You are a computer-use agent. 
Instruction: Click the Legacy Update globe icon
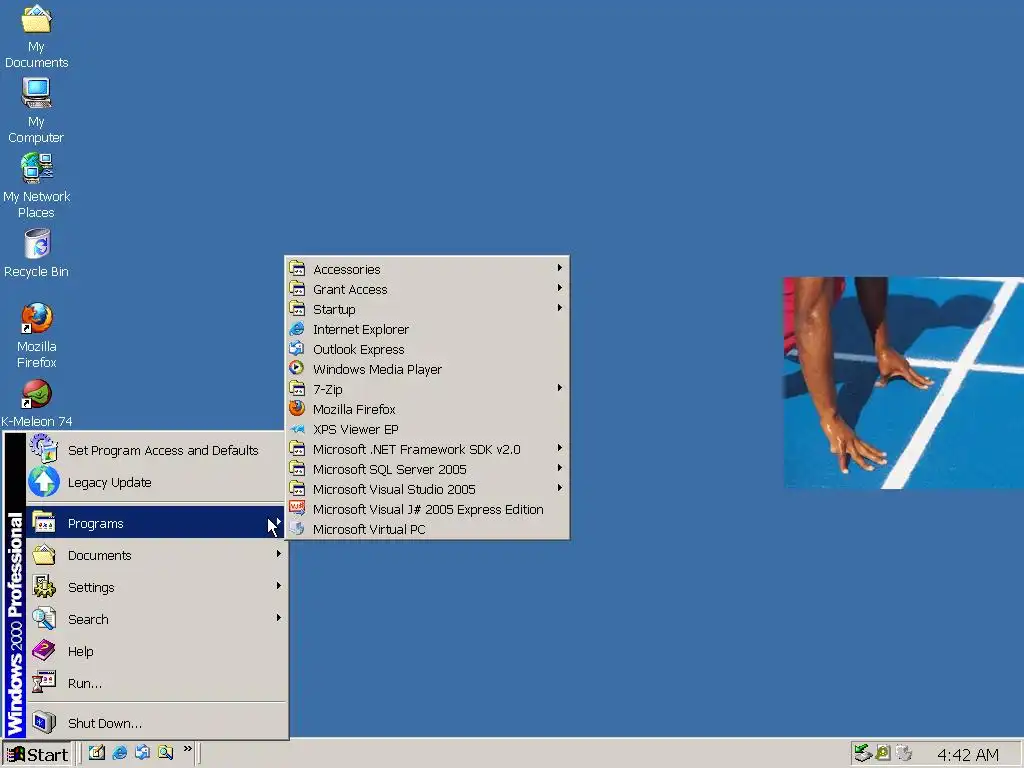tap(44, 482)
